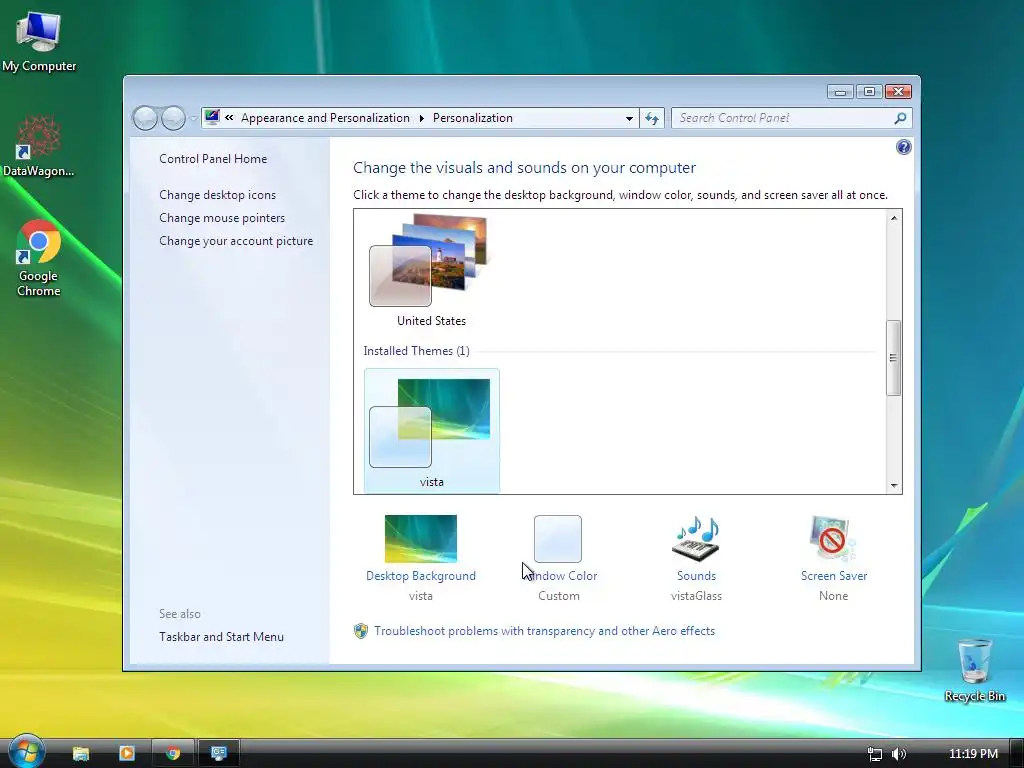Image resolution: width=1024 pixels, height=768 pixels.
Task: Open the media player taskbar icon
Action: coord(127,753)
